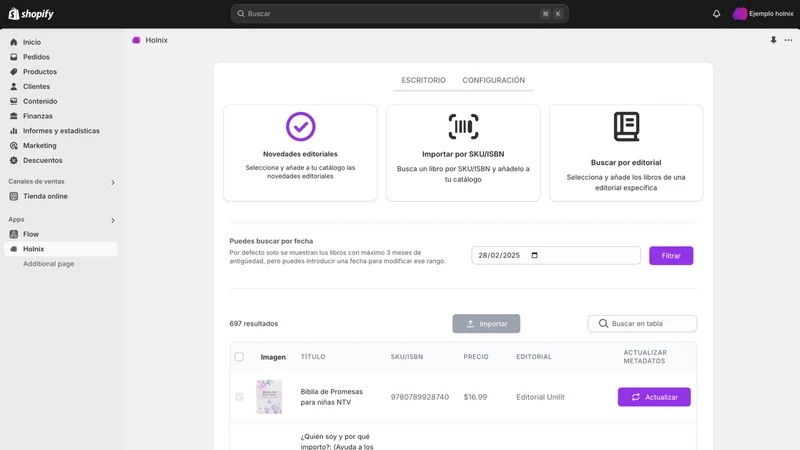Click the Buscar en tabla field
This screenshot has width=800, height=450.
coord(642,323)
